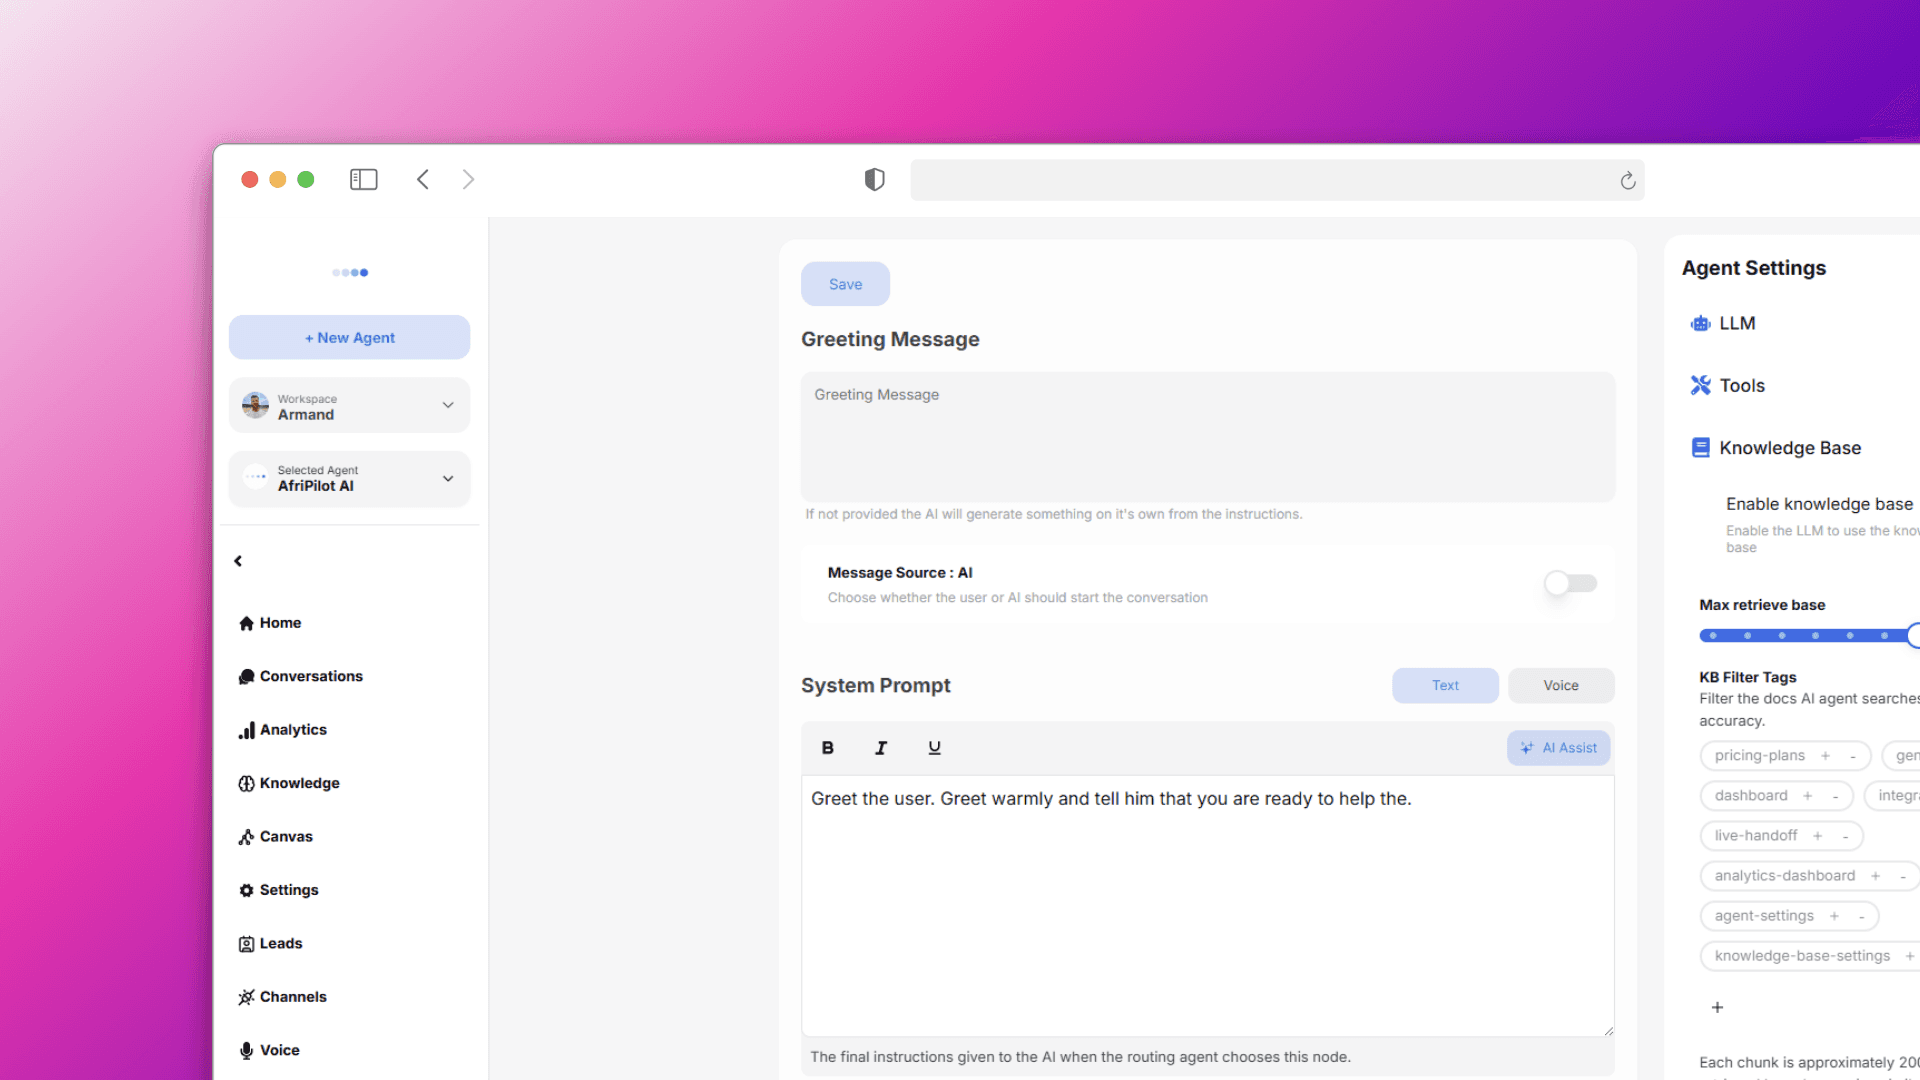Image resolution: width=1920 pixels, height=1080 pixels.
Task: Click the page reload icon
Action: point(1627,181)
